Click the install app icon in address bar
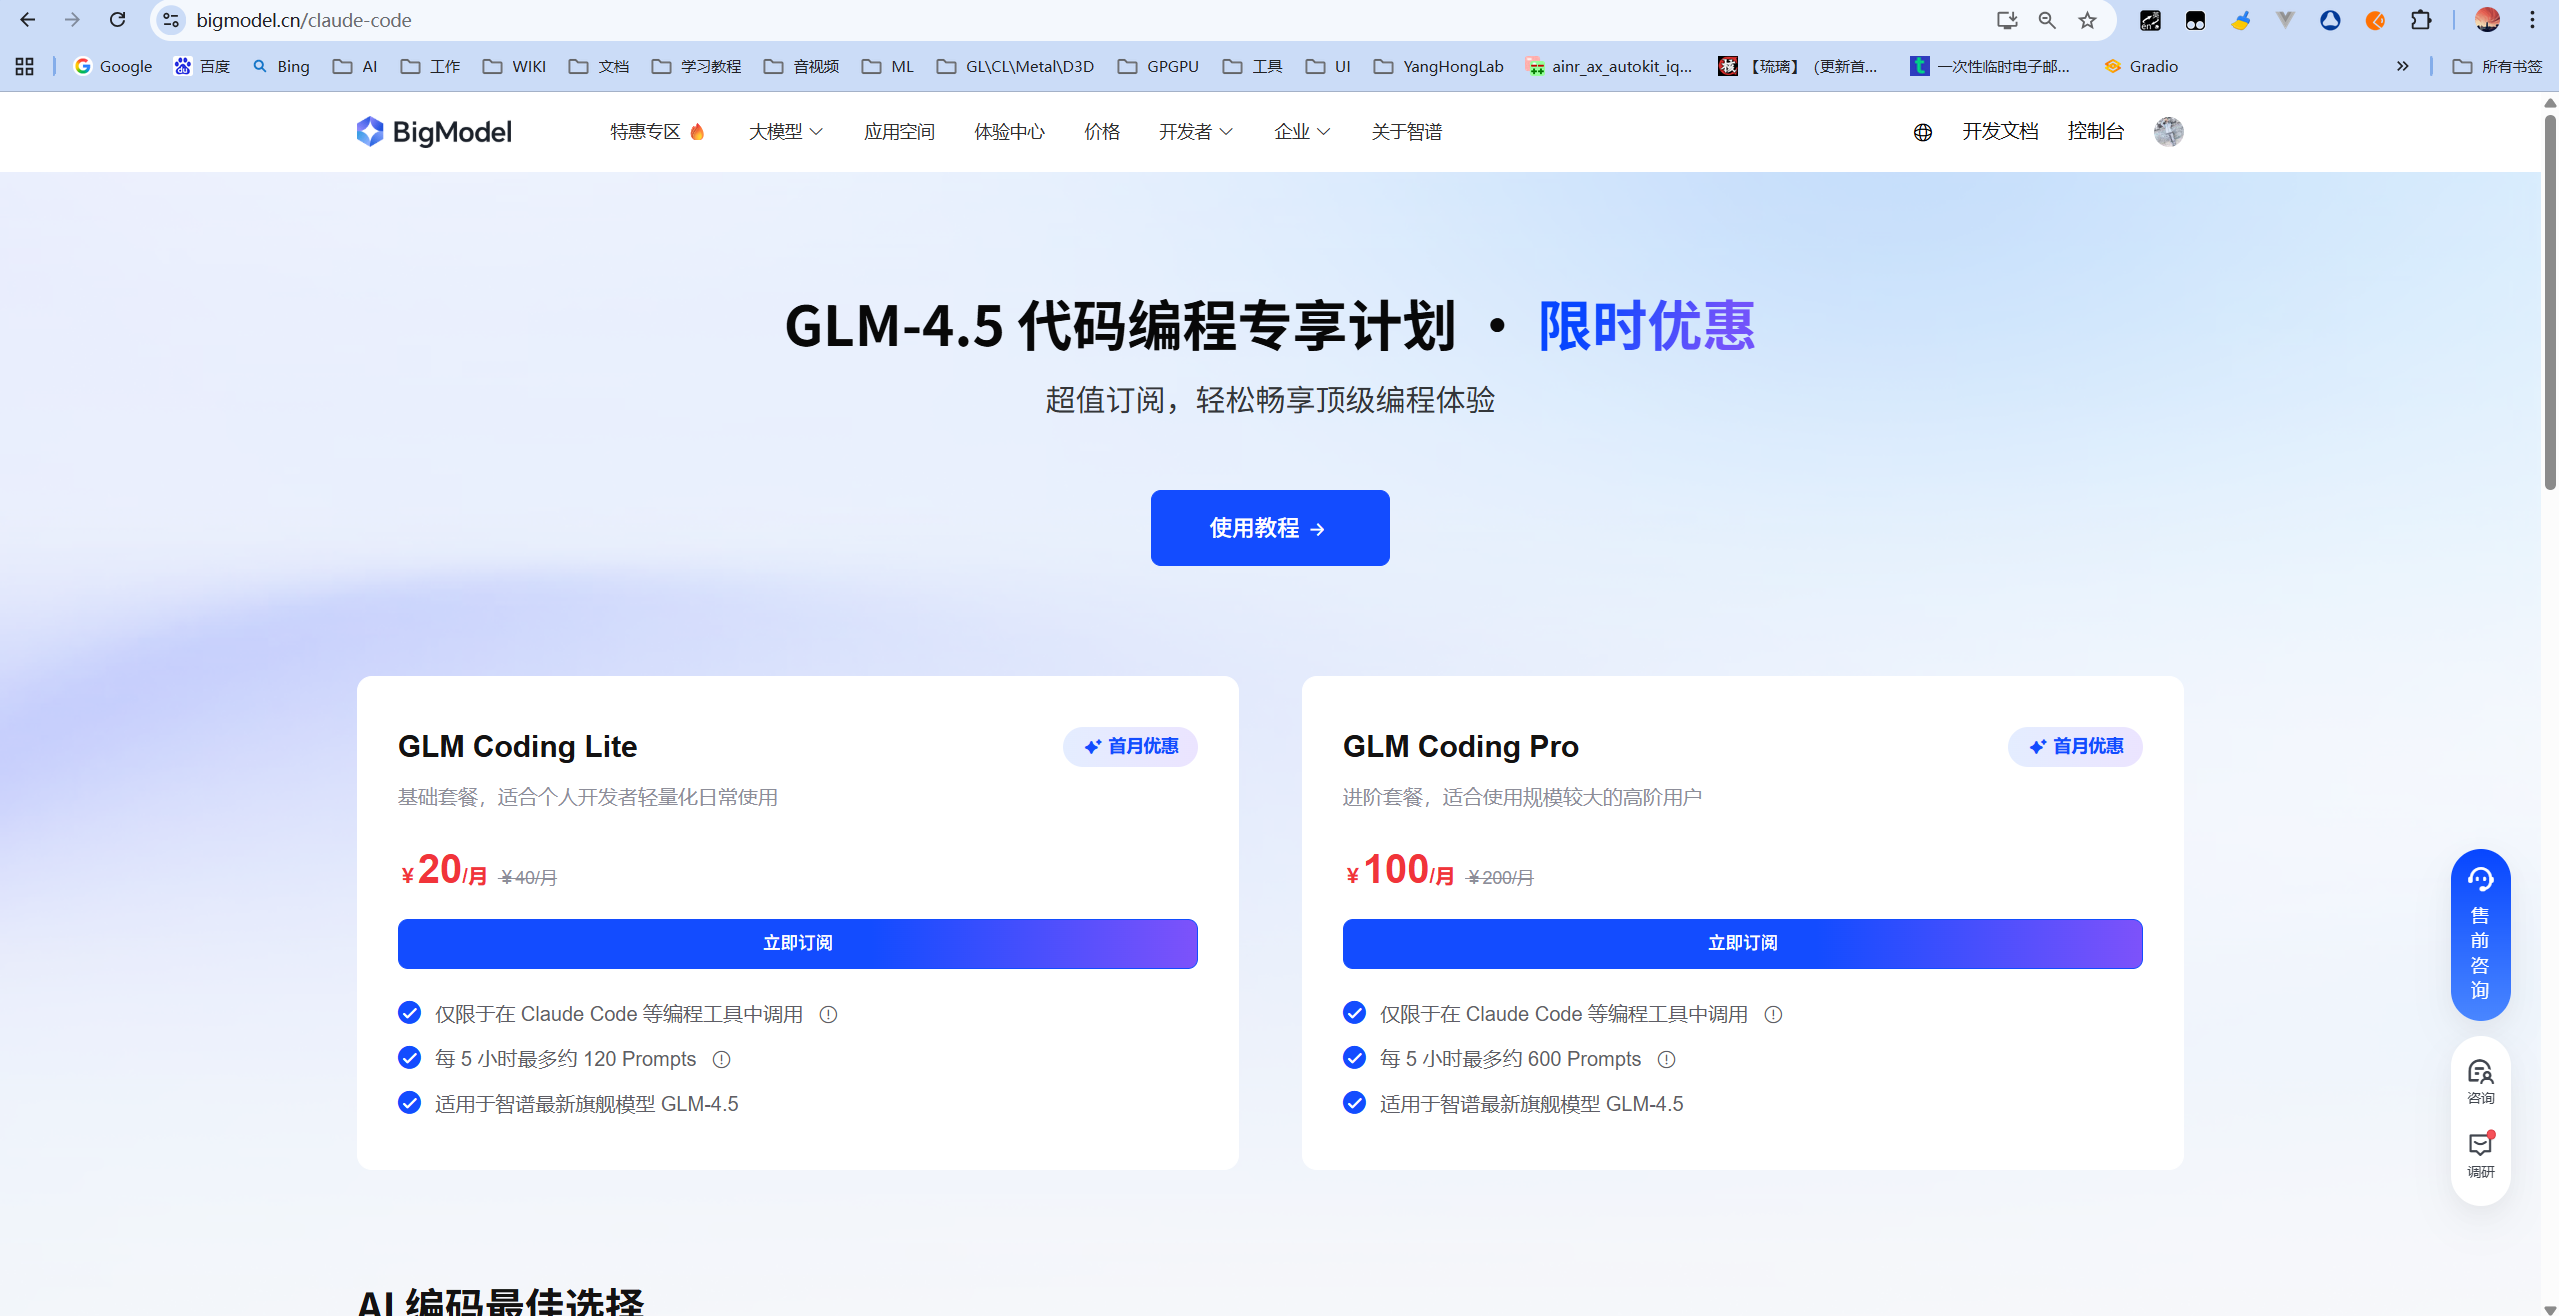The height and width of the screenshot is (1316, 2559). tap(2006, 20)
